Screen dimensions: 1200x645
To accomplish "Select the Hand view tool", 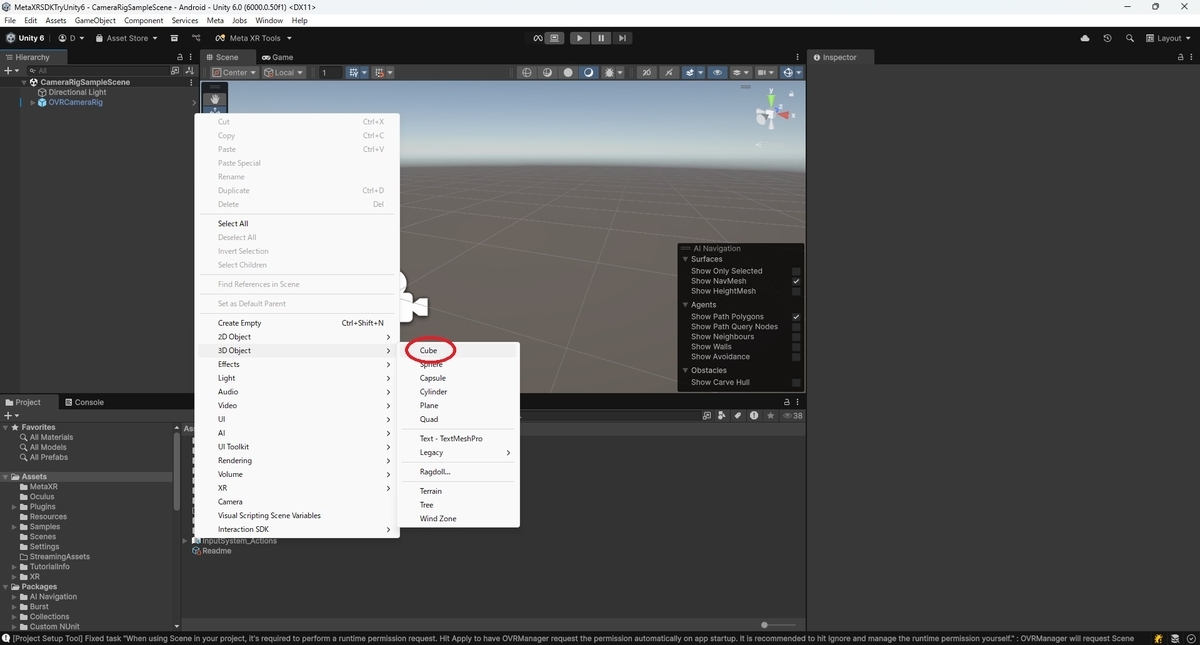I will click(x=214, y=98).
